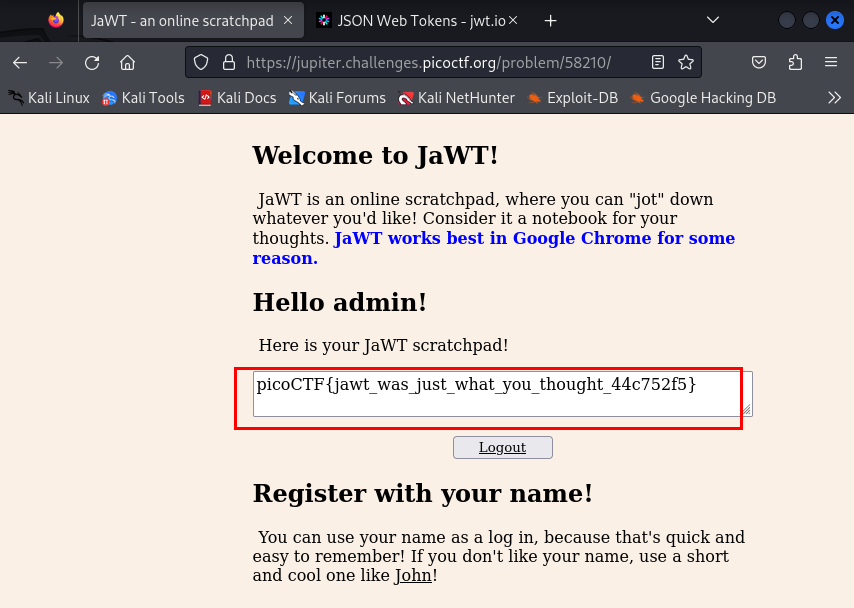Open the extensions puzzle icon
This screenshot has width=854, height=608.
(x=795, y=63)
